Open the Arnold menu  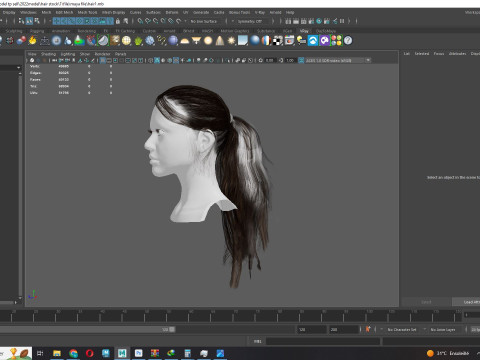(x=275, y=12)
